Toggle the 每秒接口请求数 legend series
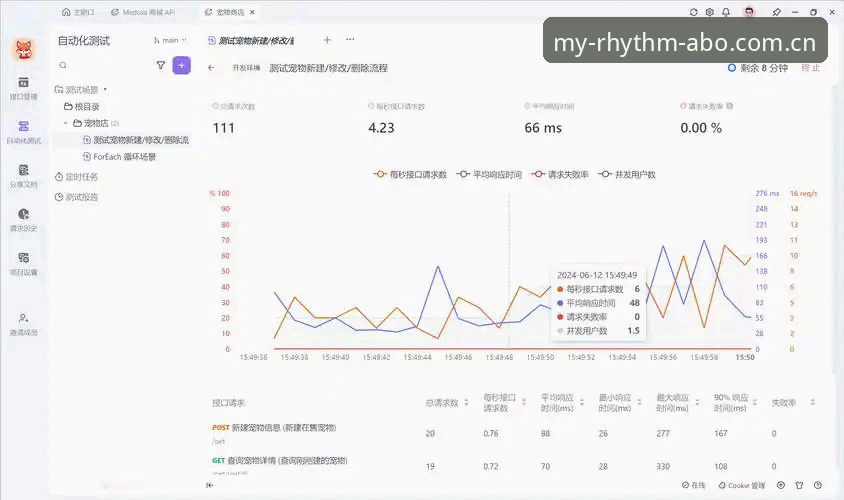 coord(410,174)
